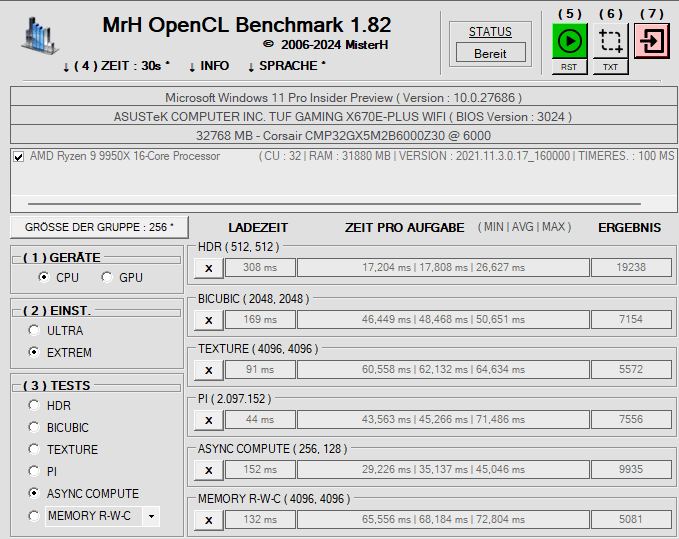Clear the HDR result with its X button
Image resolution: width=679 pixels, height=539 pixels.
[x=209, y=268]
